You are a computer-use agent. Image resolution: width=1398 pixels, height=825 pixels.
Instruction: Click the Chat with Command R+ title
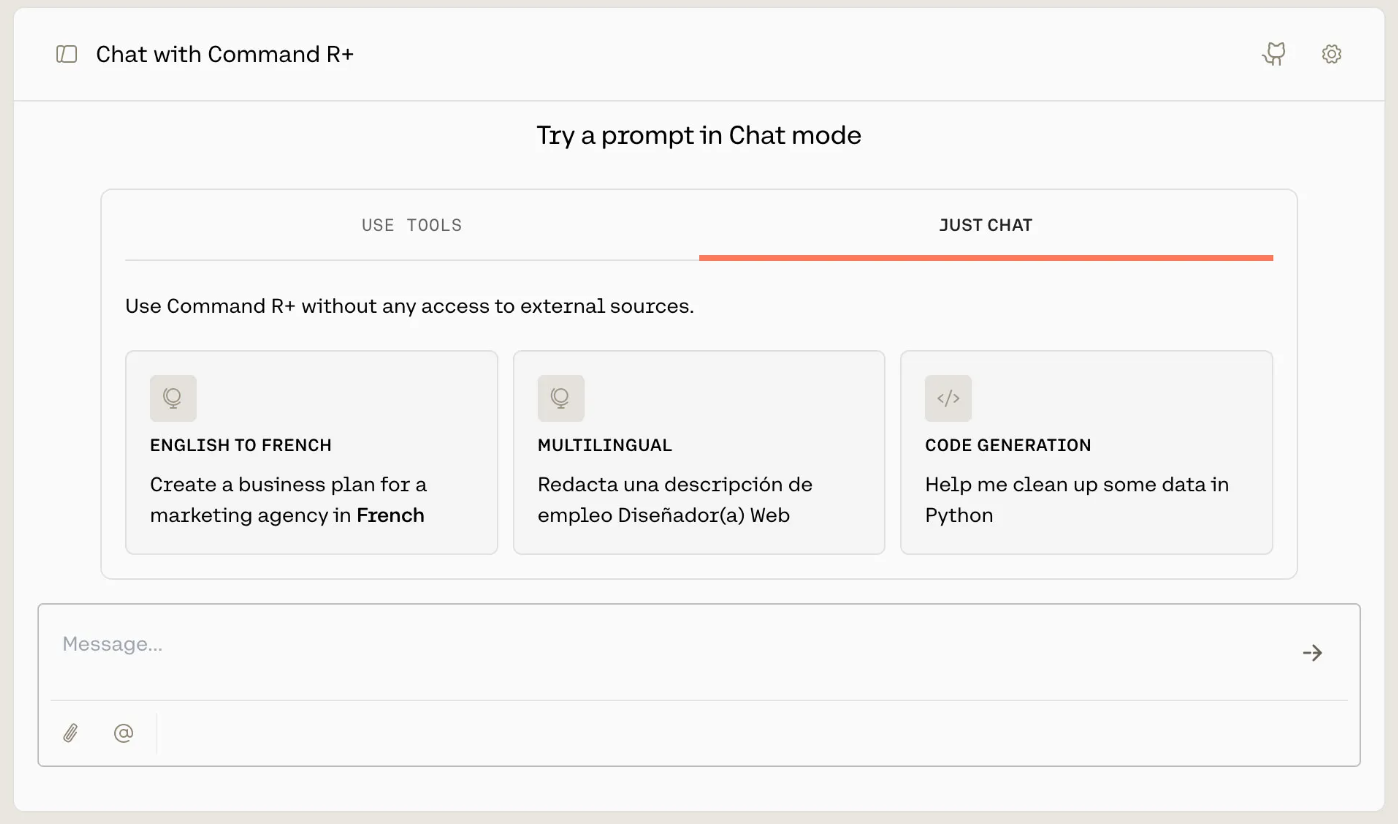225,54
